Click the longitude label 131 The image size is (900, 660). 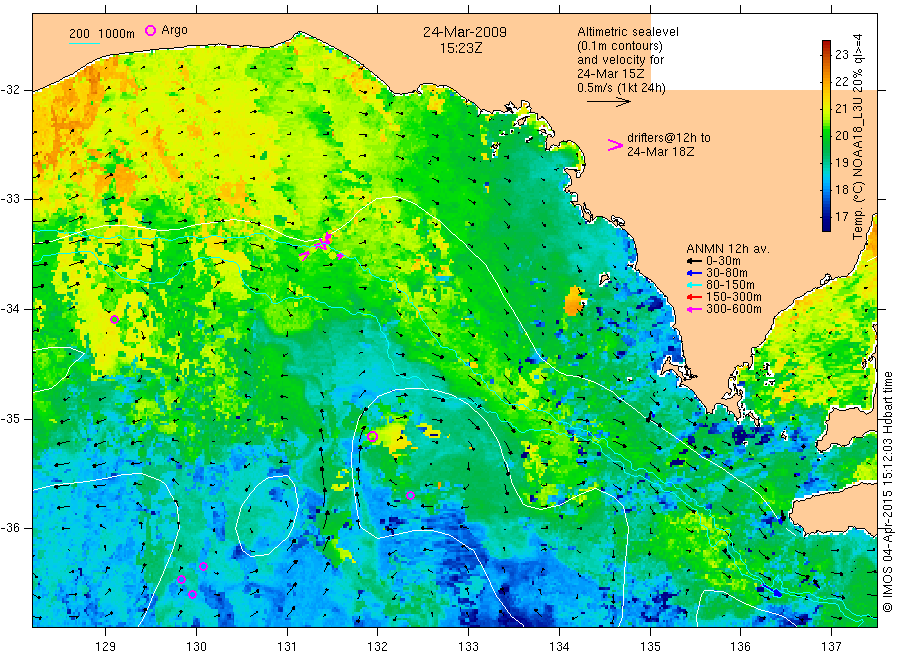click(287, 647)
